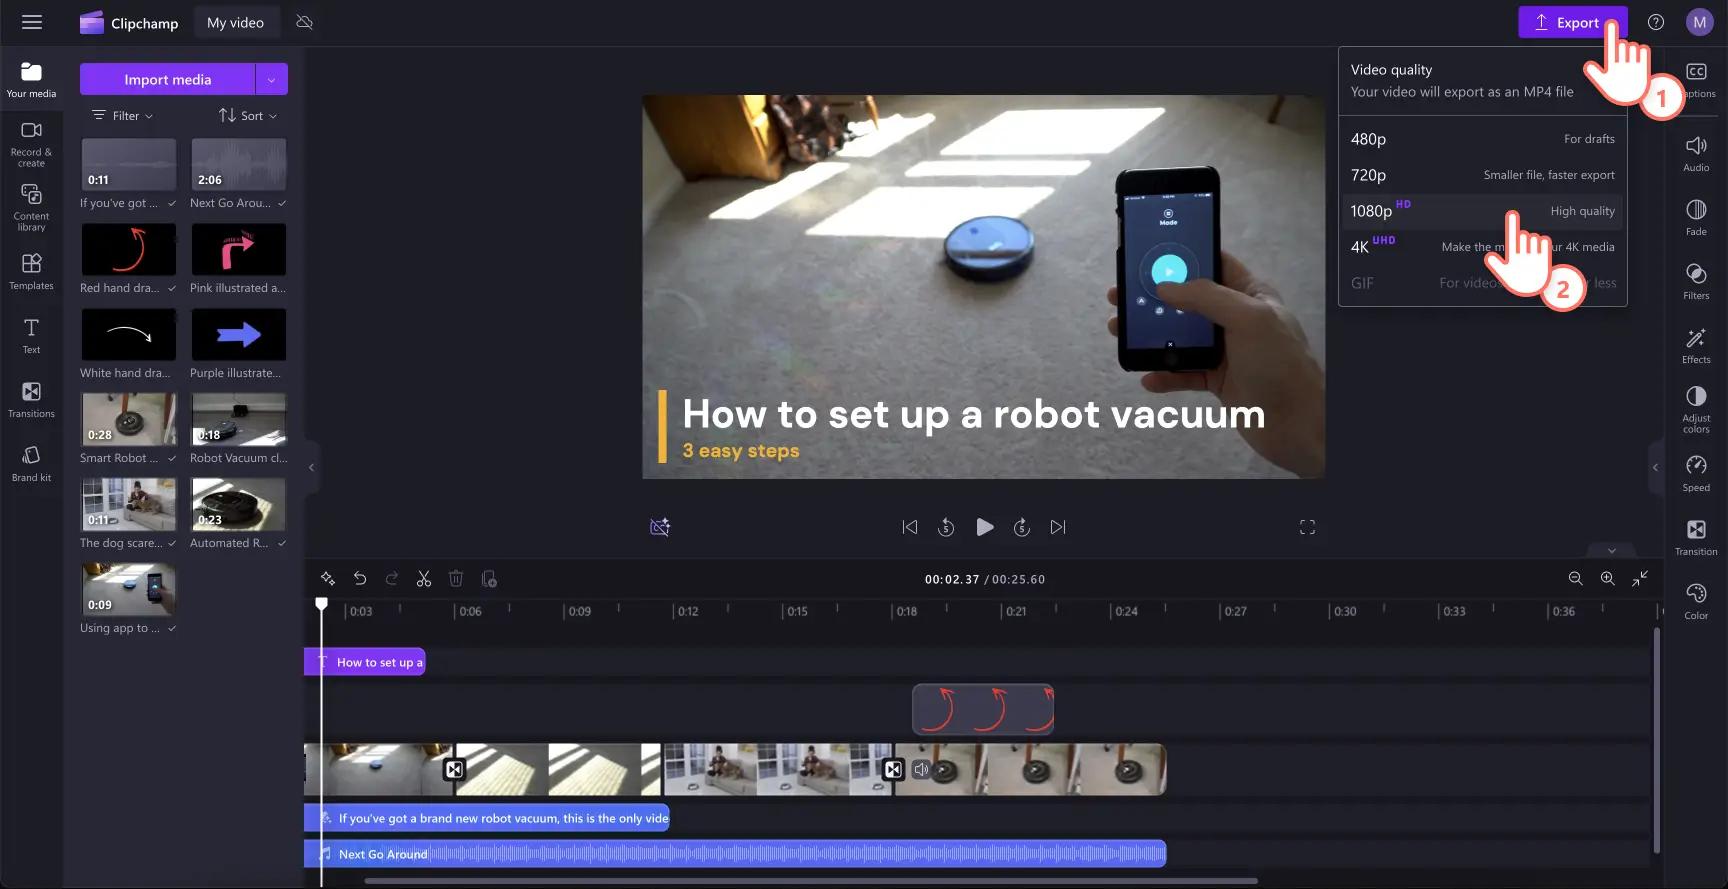Collapse the left media panel
This screenshot has height=889, width=1728.
[311, 467]
